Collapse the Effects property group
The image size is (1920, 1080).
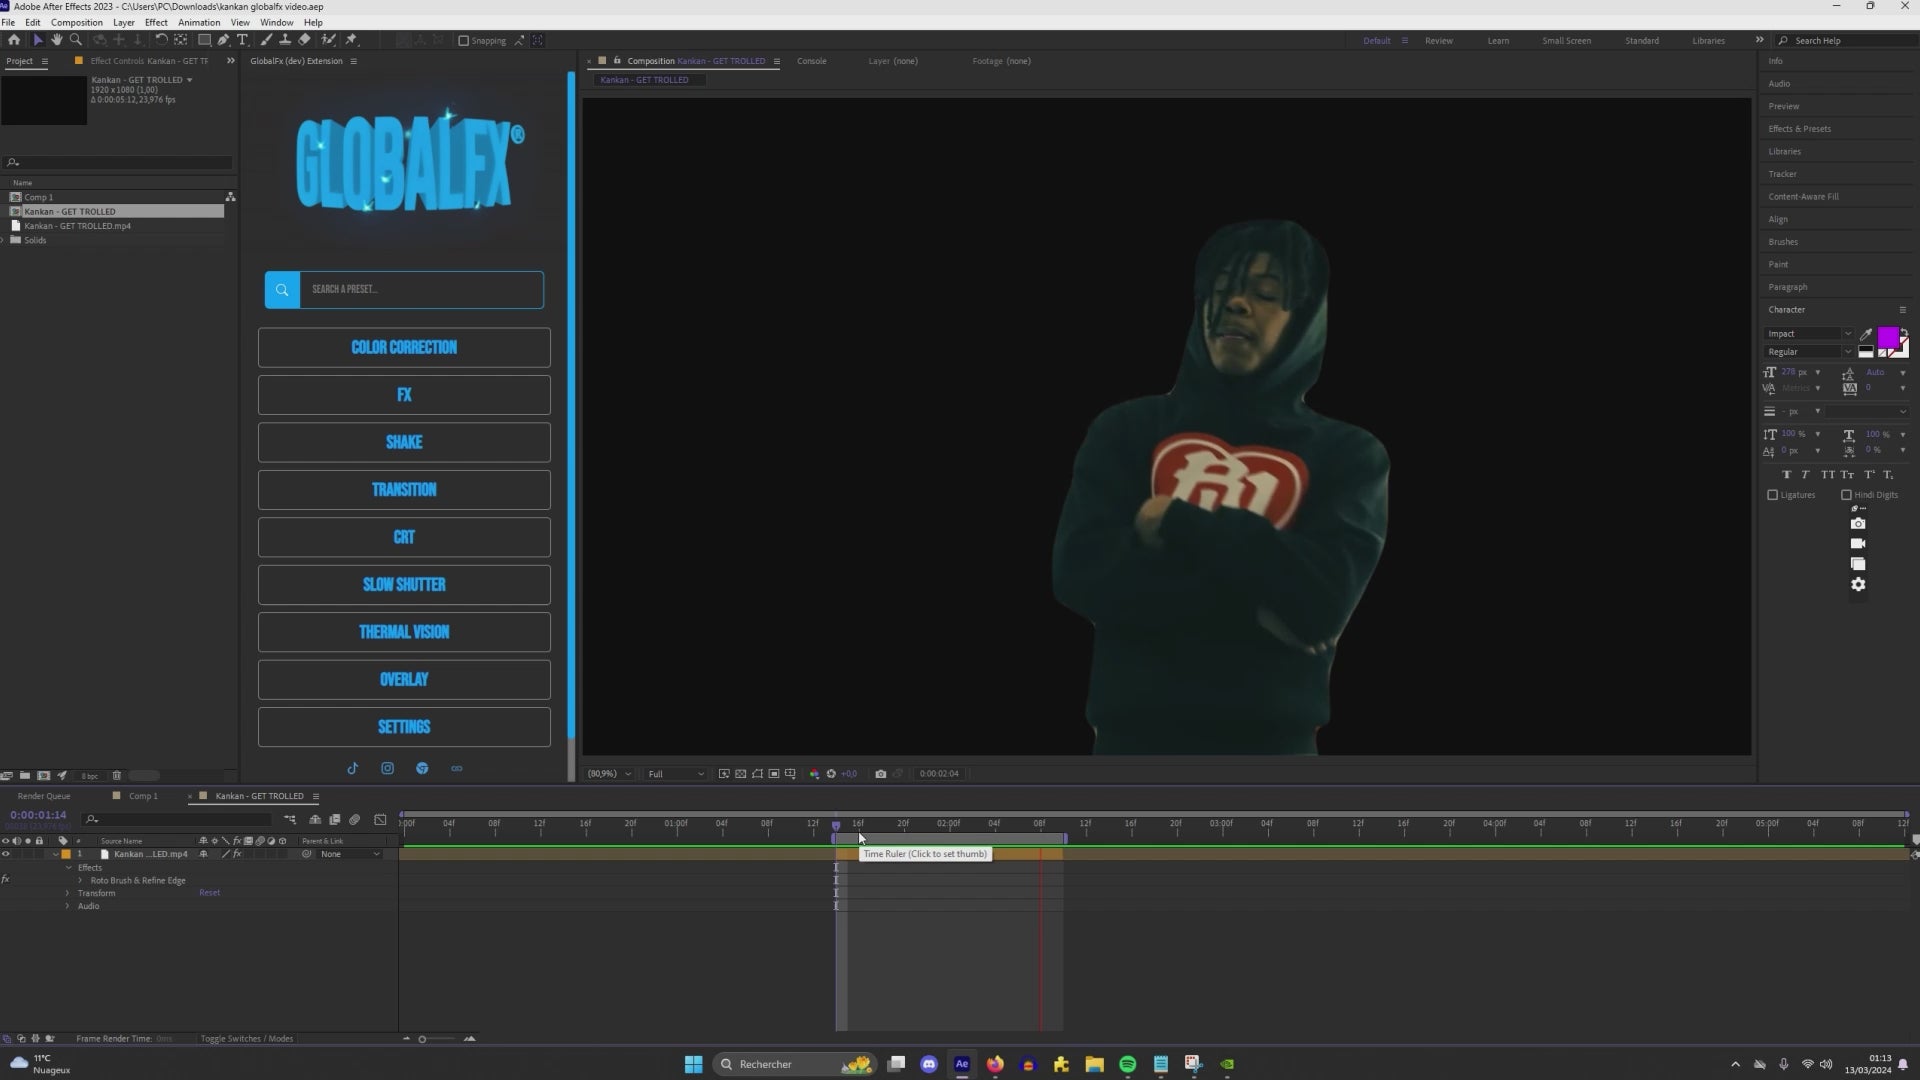pos(68,868)
